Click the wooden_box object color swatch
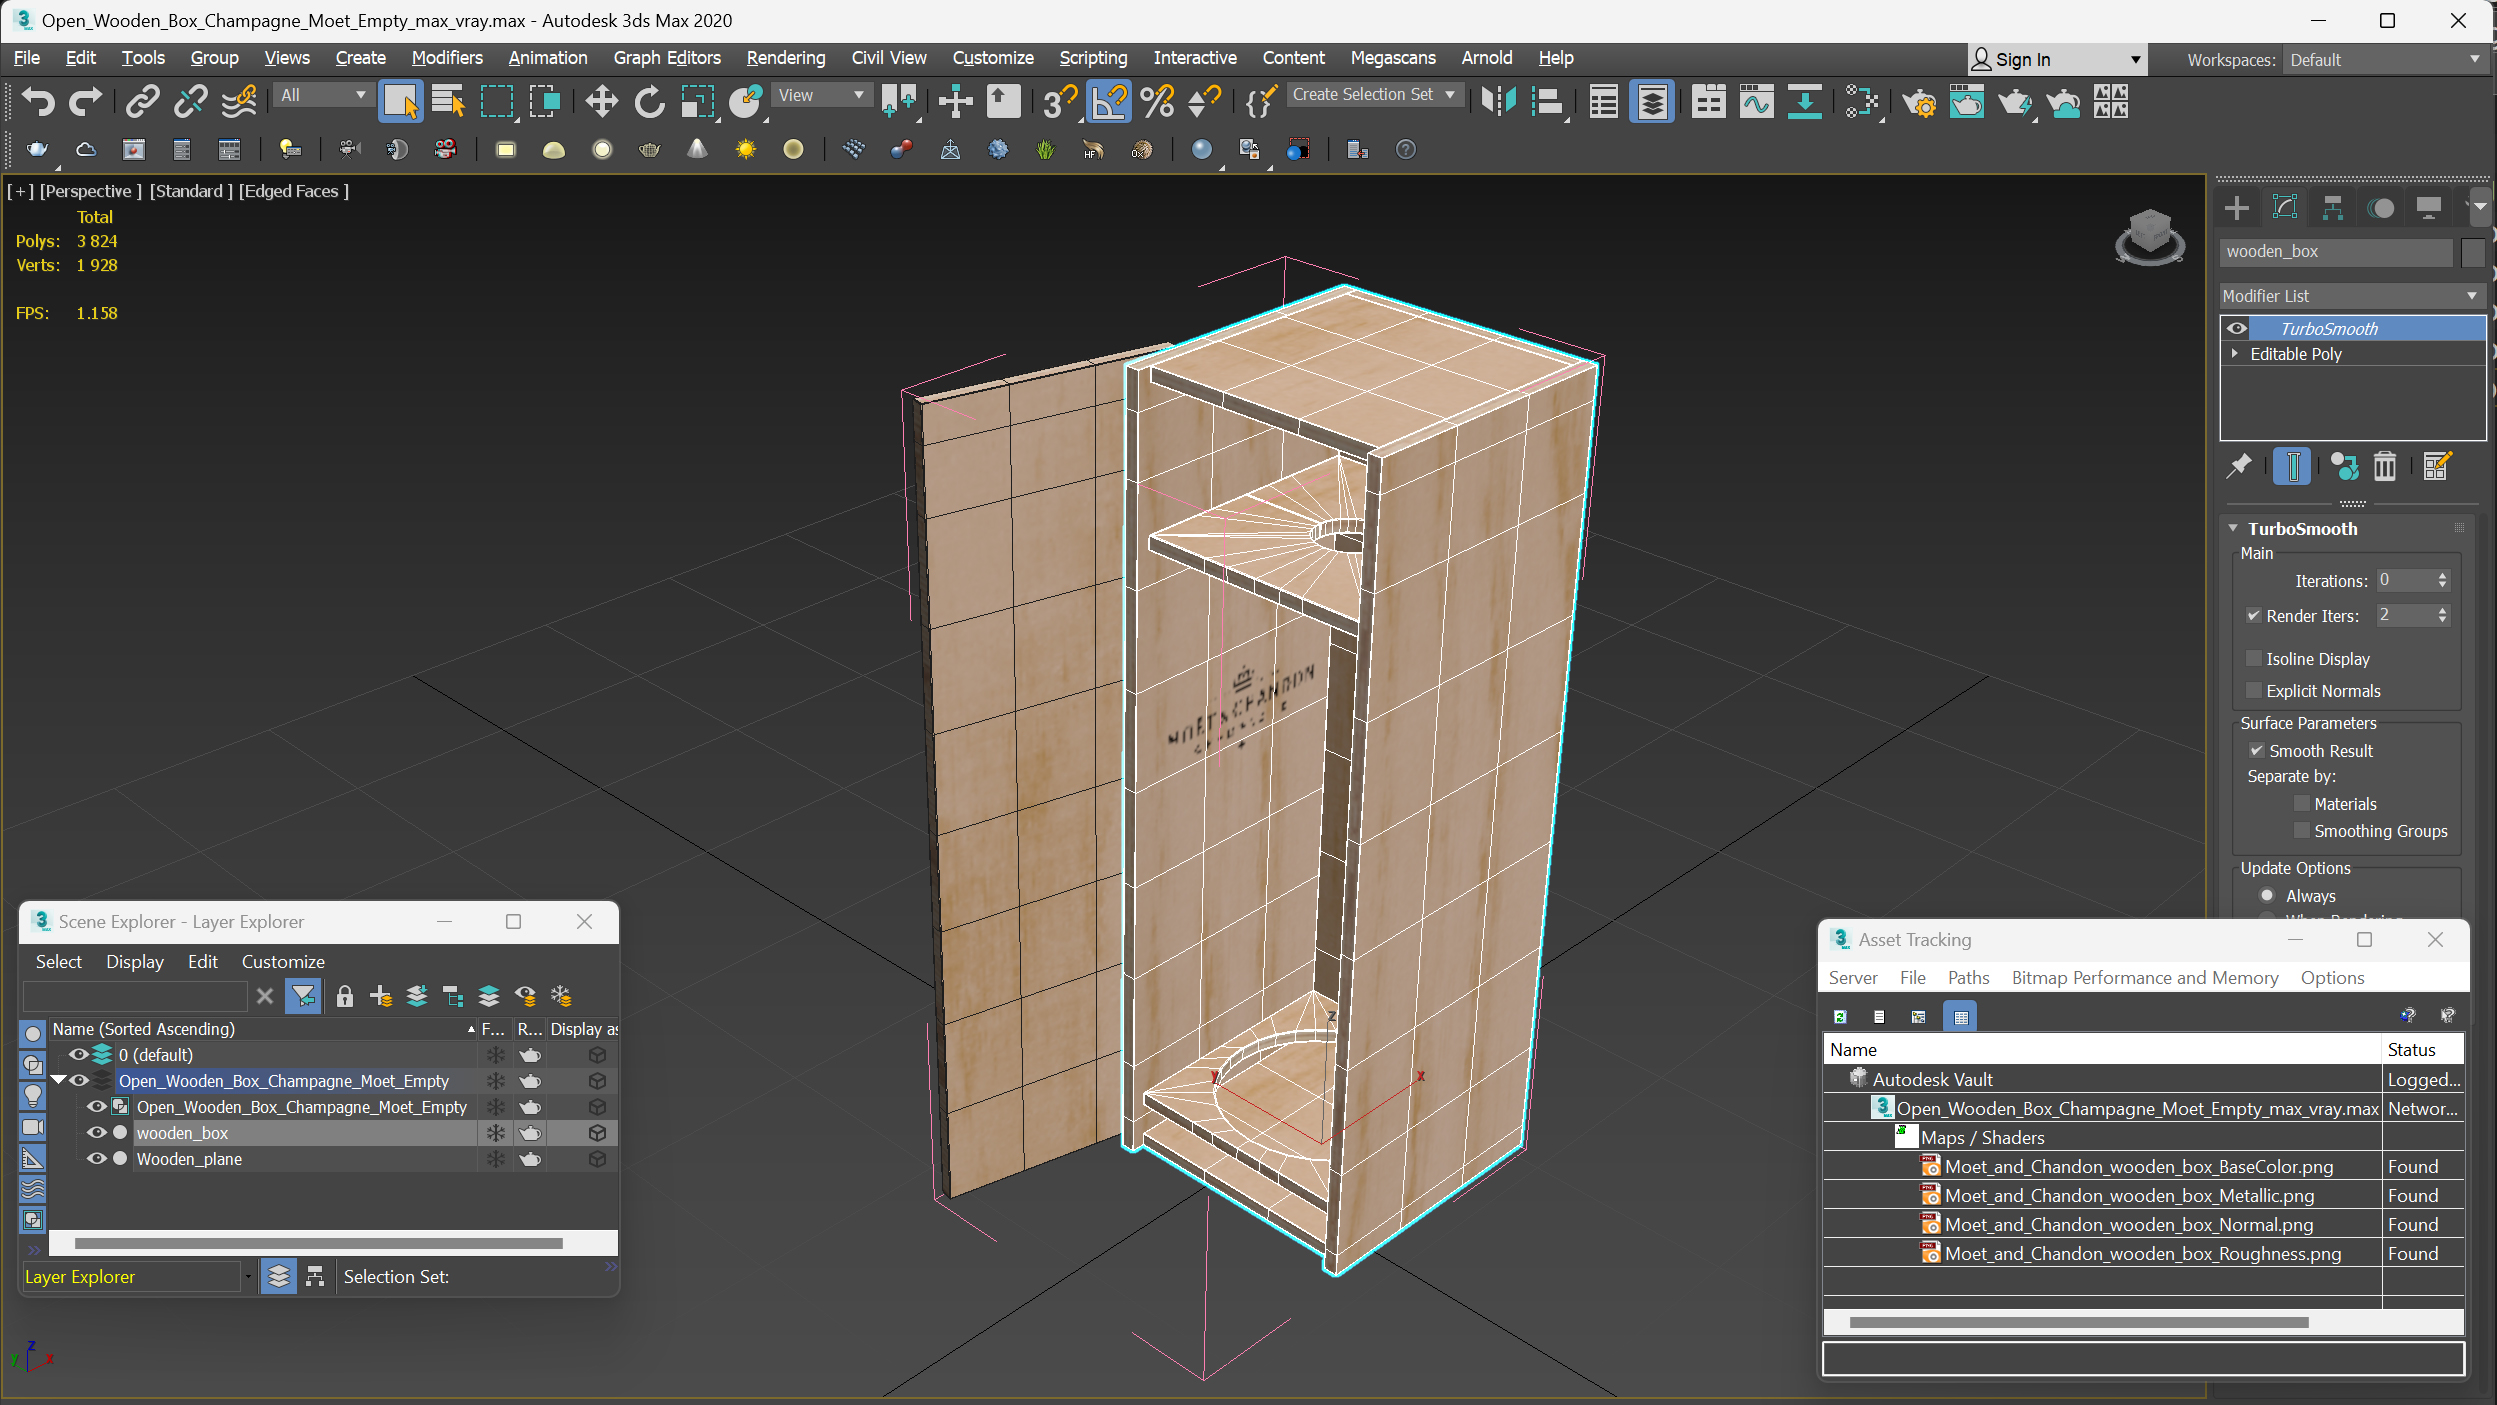This screenshot has width=2497, height=1405. (x=2473, y=252)
